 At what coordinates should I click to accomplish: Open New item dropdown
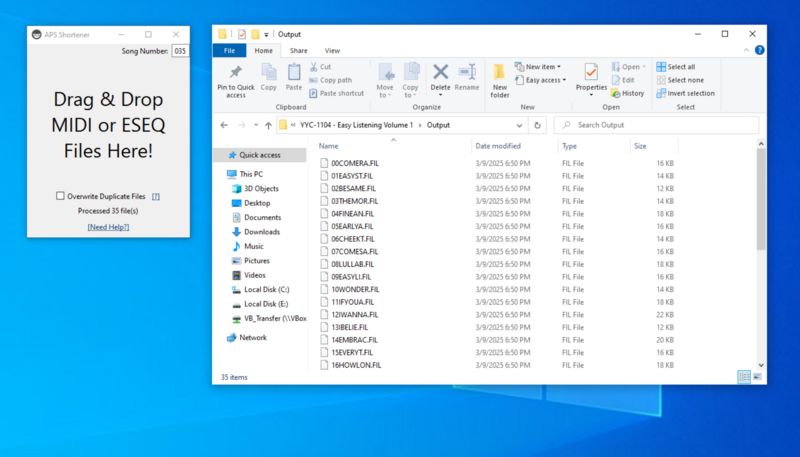pyautogui.click(x=538, y=67)
